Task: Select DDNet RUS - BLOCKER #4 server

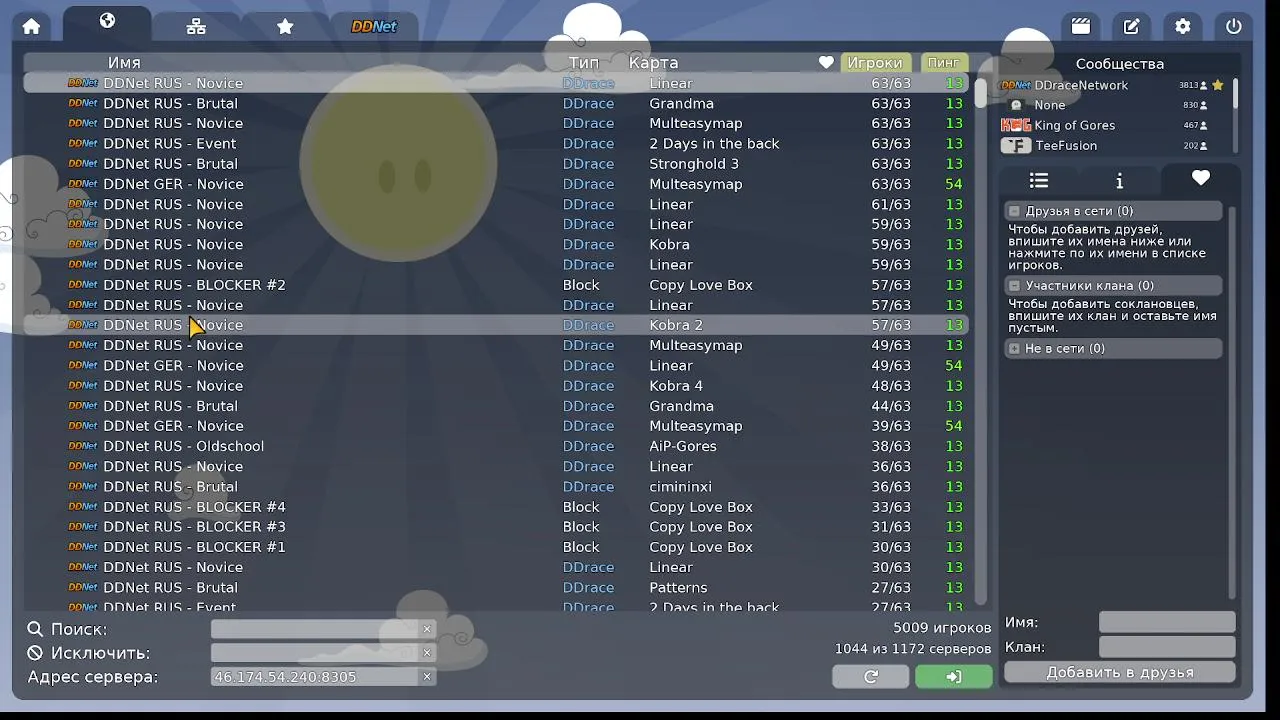Action: click(x=496, y=507)
